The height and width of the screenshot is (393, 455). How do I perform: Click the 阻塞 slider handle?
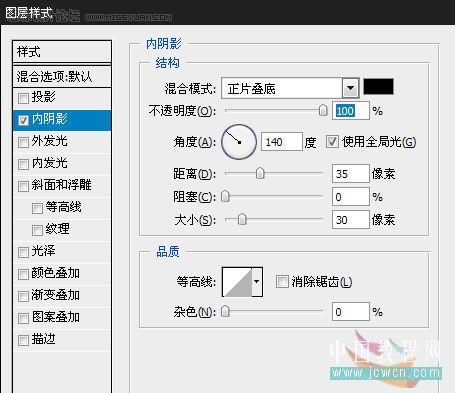tap(225, 196)
